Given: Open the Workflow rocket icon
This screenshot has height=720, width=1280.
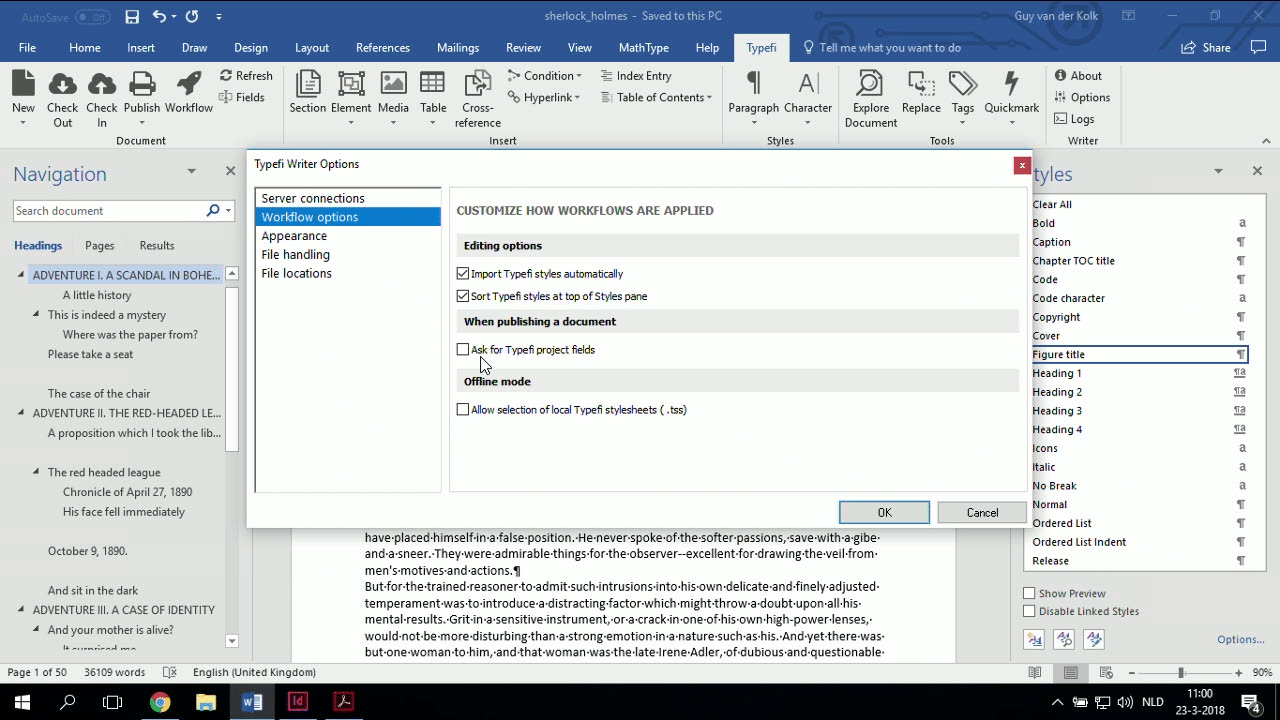Looking at the screenshot, I should click(189, 84).
